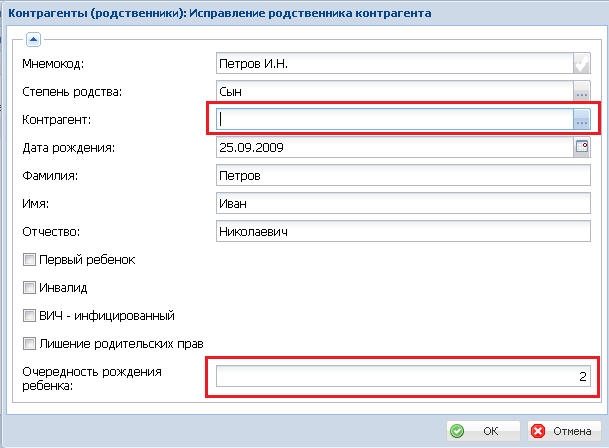Viewport: 609px width, 448px height.
Task: Toggle the Инвалид checkbox
Action: tap(29, 288)
